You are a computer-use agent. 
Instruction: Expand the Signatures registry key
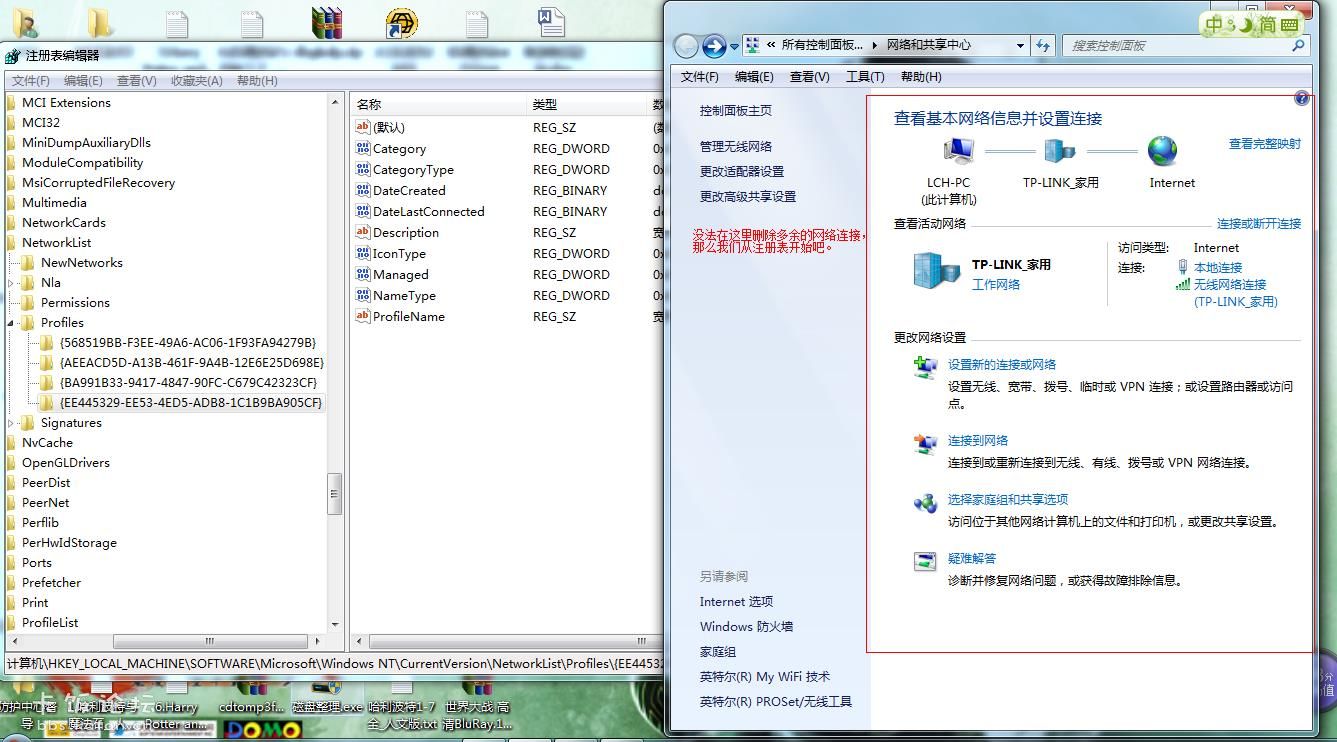[x=12, y=423]
